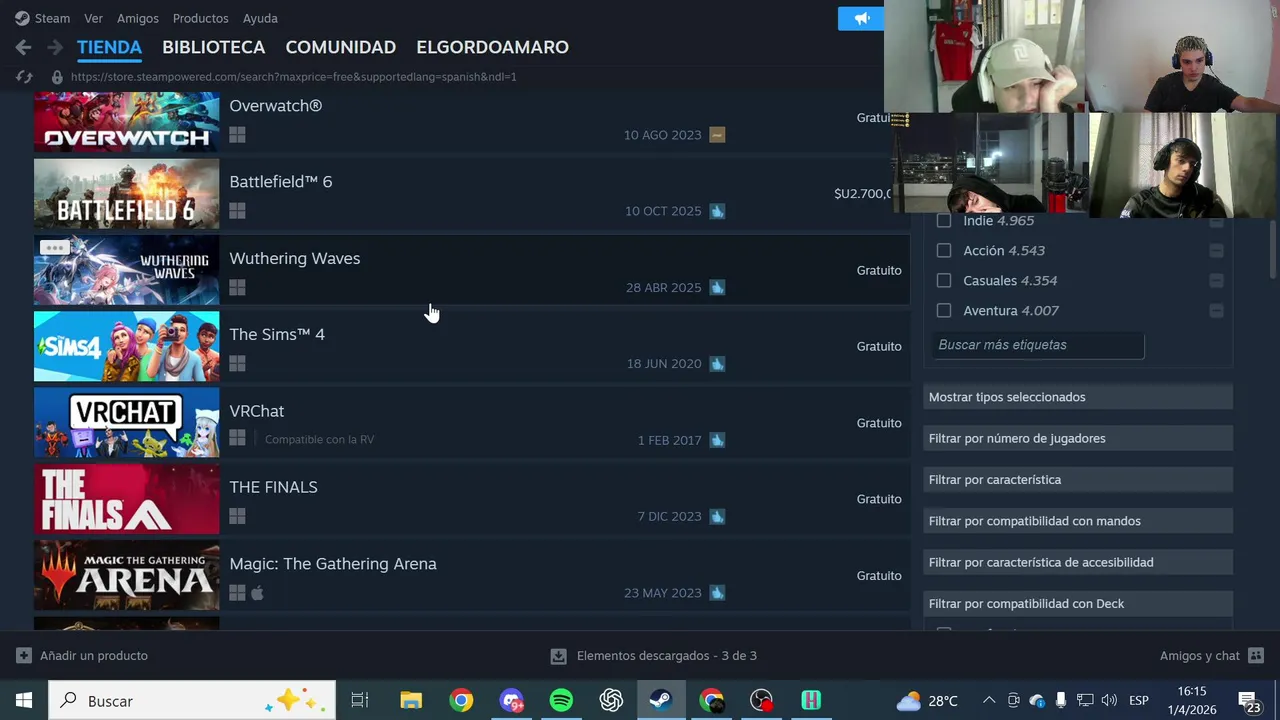Click the store URL address bar

(x=294, y=76)
